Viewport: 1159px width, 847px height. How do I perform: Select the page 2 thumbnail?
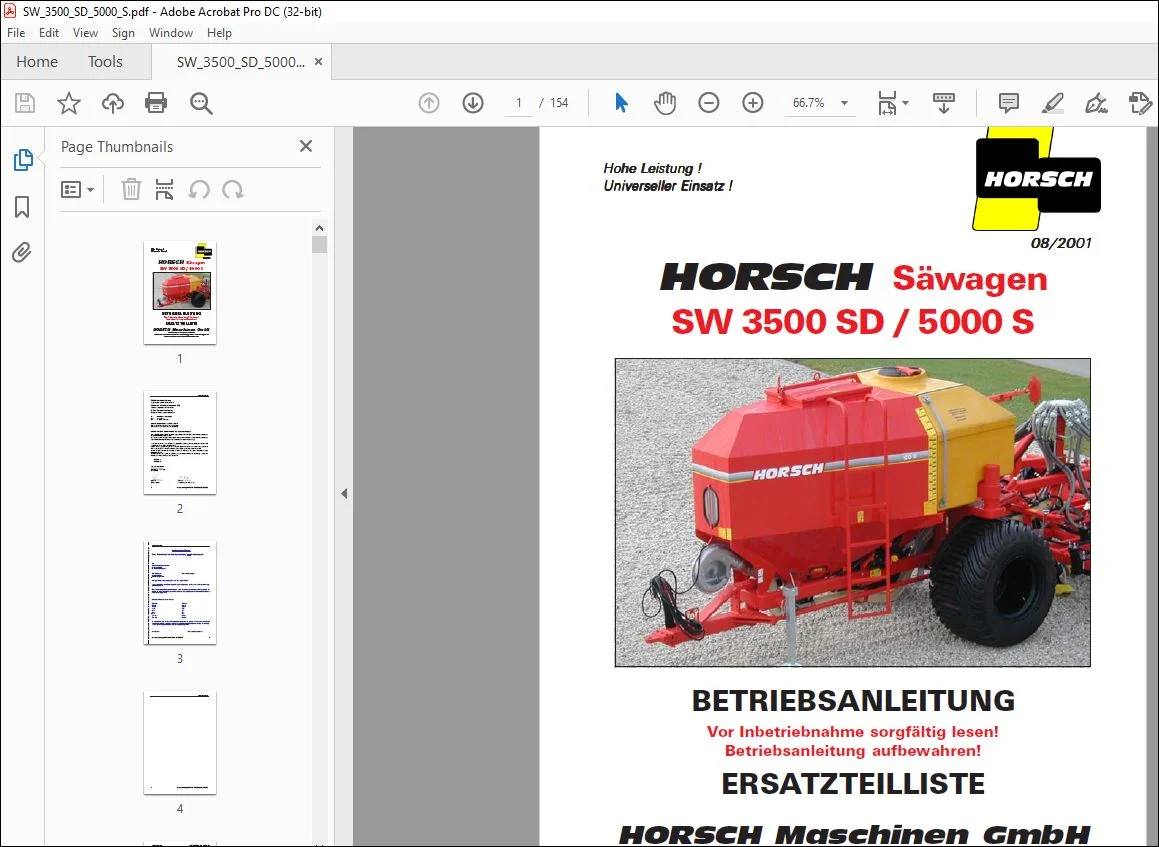[180, 443]
